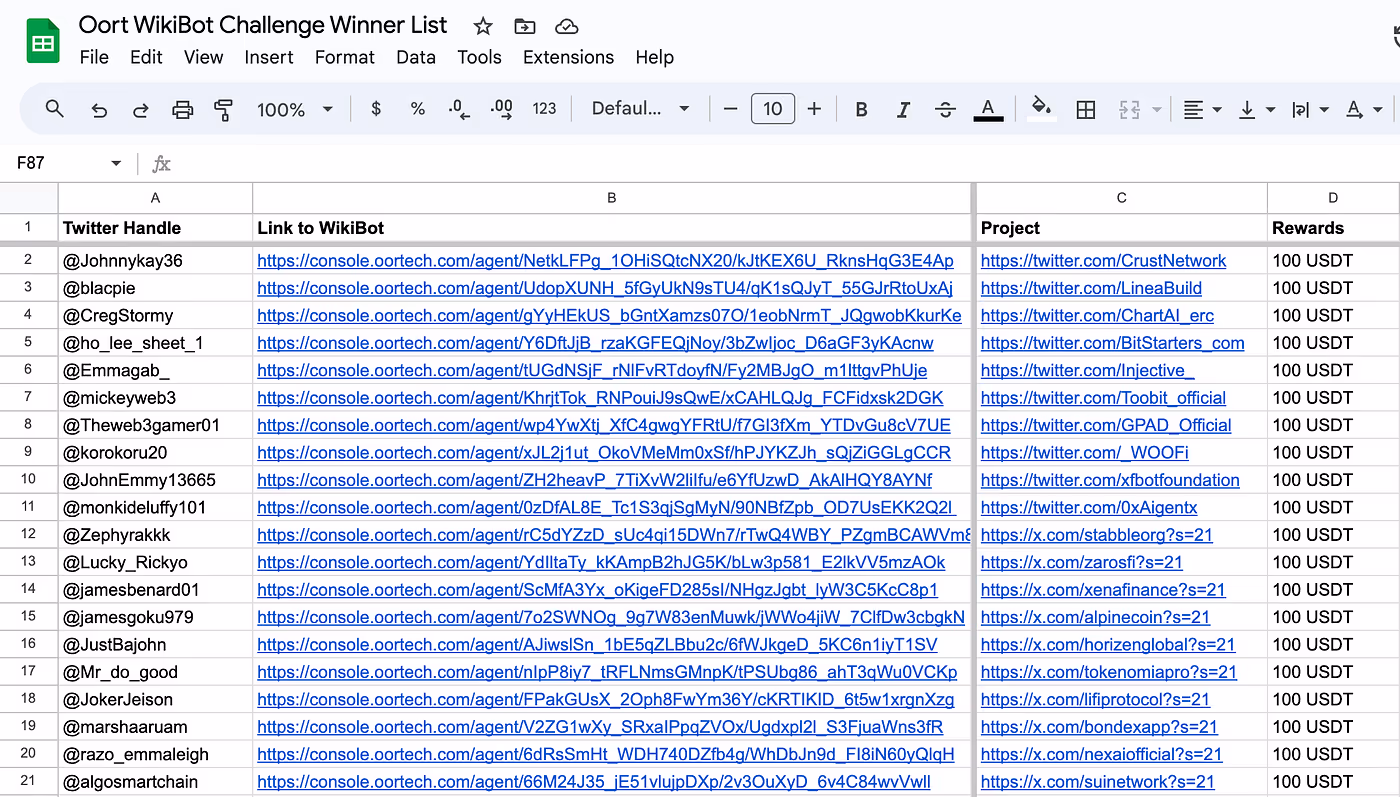Image resolution: width=1400 pixels, height=797 pixels.
Task: Select the Rewards header cell
Action: pos(1333,228)
